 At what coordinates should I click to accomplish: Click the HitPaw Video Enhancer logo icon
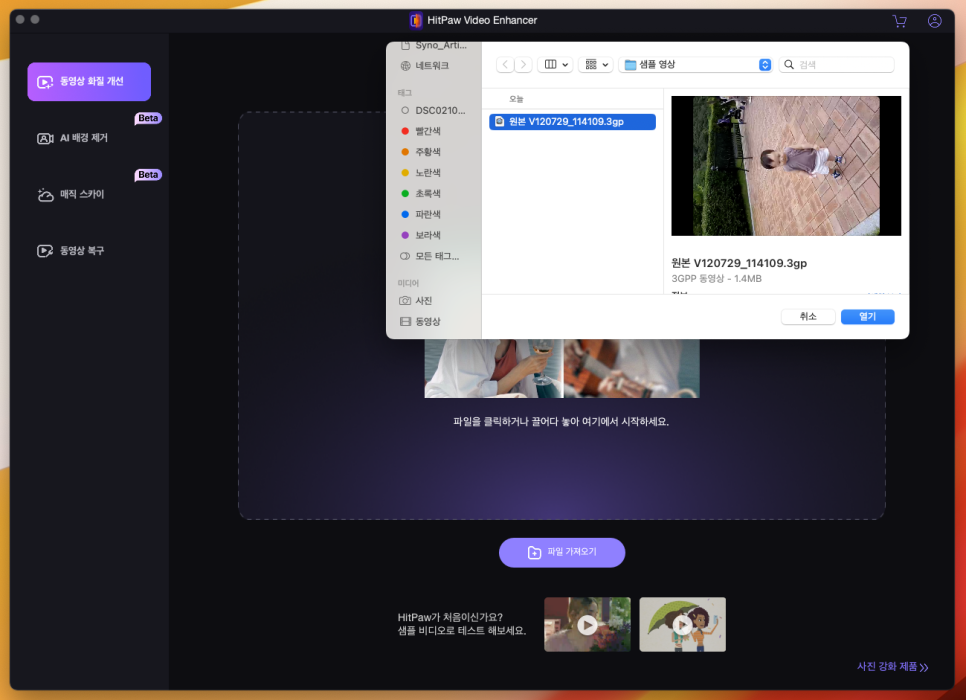click(416, 20)
